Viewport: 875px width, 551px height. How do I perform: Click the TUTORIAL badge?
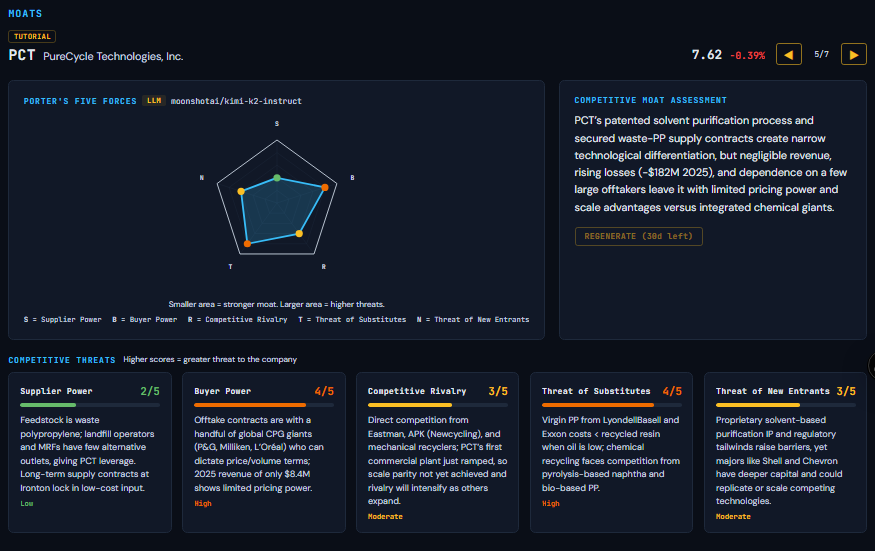tap(32, 36)
